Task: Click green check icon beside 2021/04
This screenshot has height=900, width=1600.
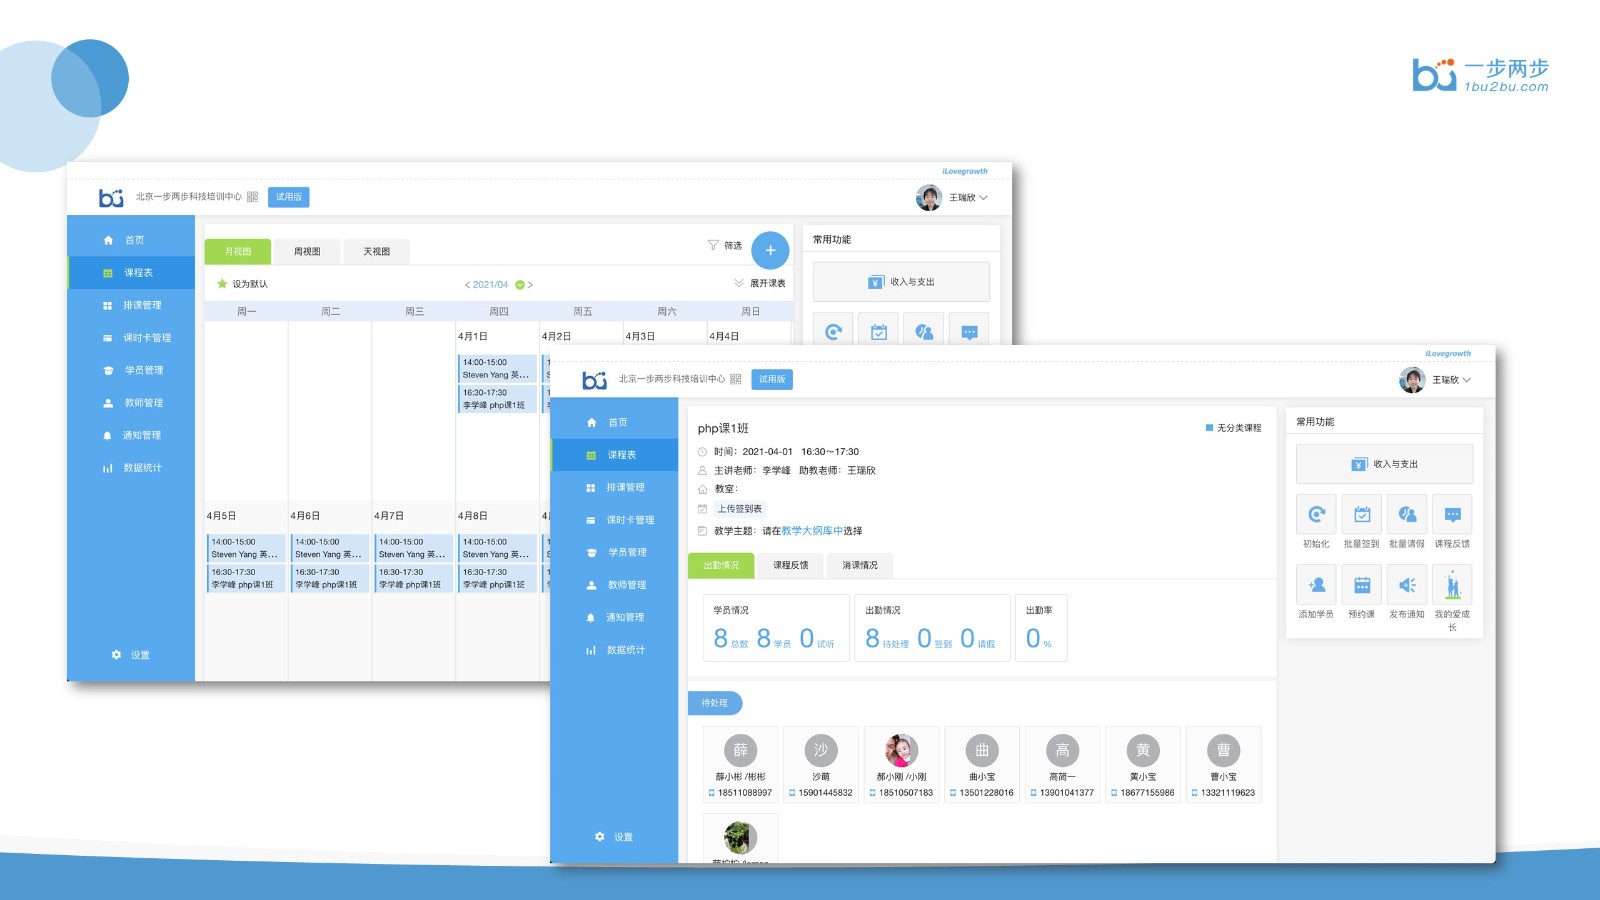Action: tap(519, 285)
